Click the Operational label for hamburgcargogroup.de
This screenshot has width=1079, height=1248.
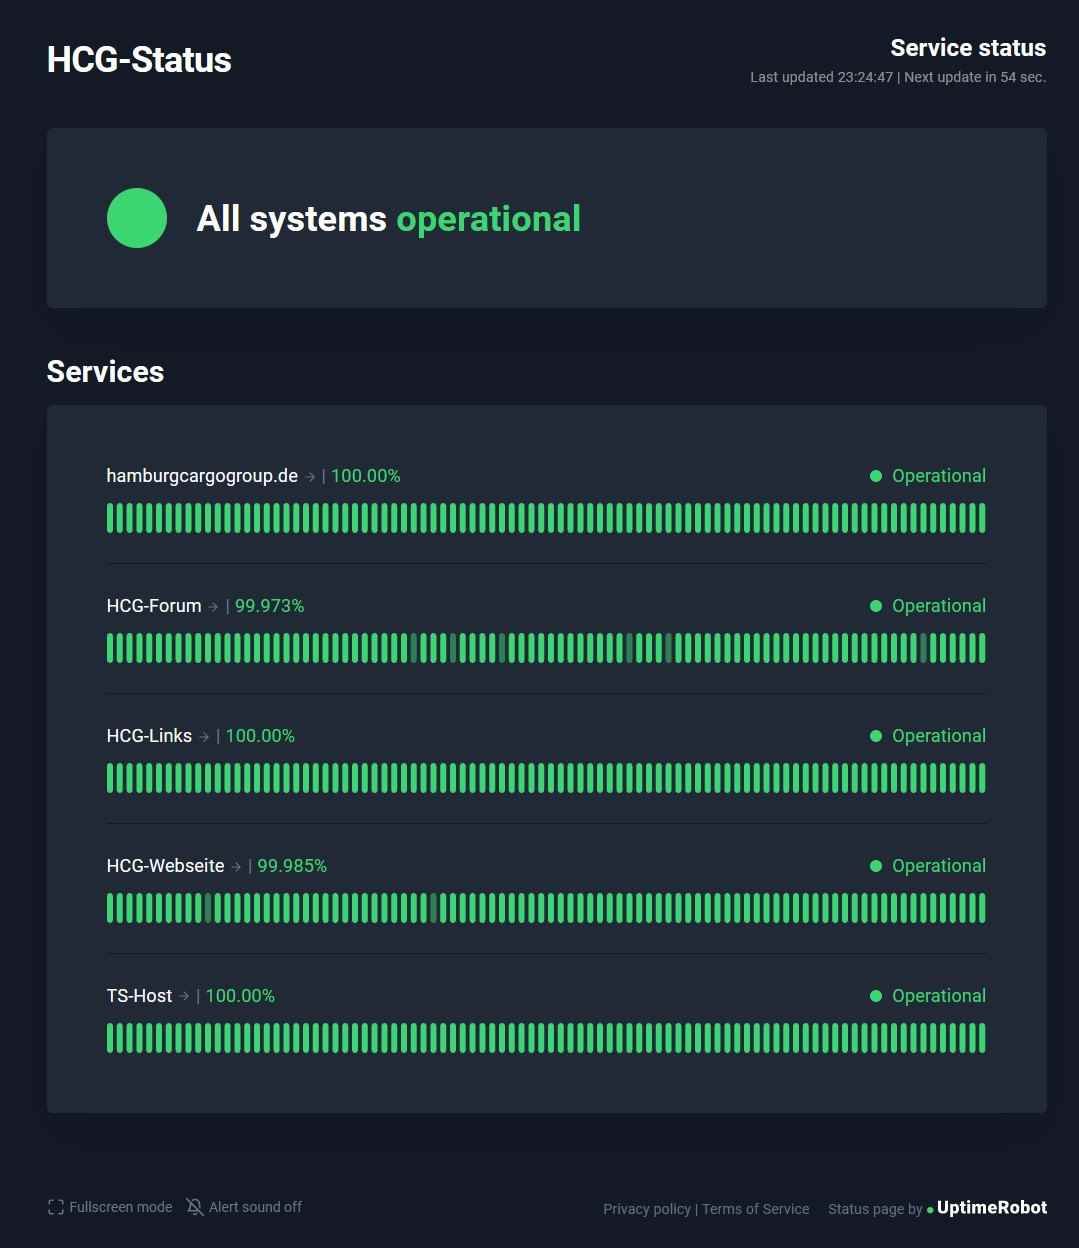click(939, 476)
